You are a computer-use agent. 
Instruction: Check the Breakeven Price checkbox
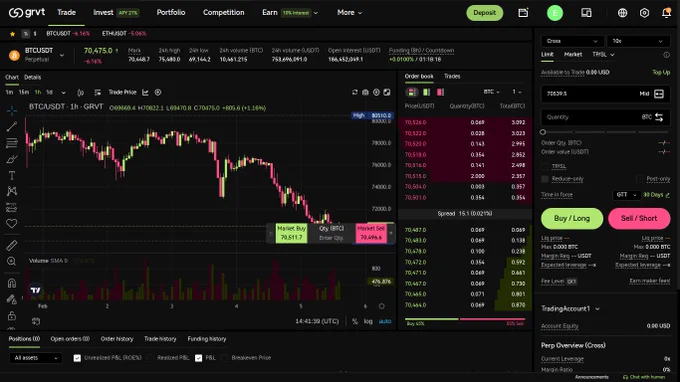click(x=225, y=358)
